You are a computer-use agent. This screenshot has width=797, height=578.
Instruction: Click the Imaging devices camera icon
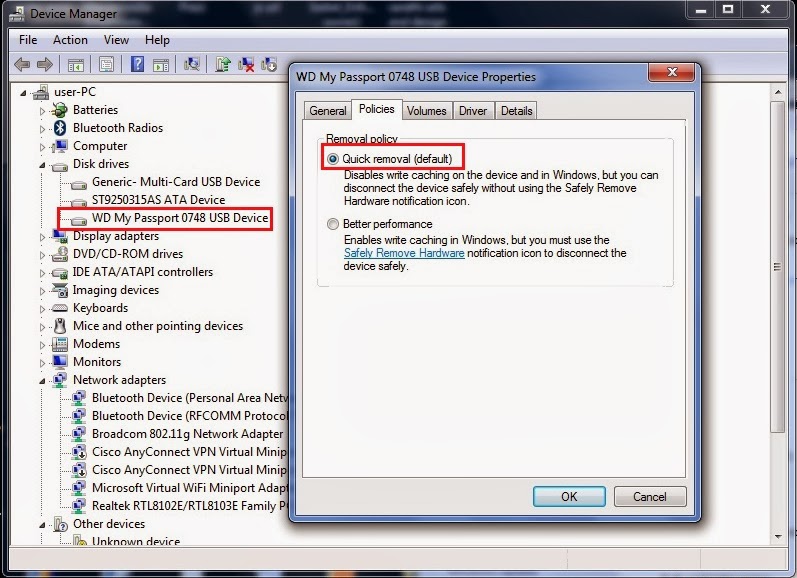59,290
